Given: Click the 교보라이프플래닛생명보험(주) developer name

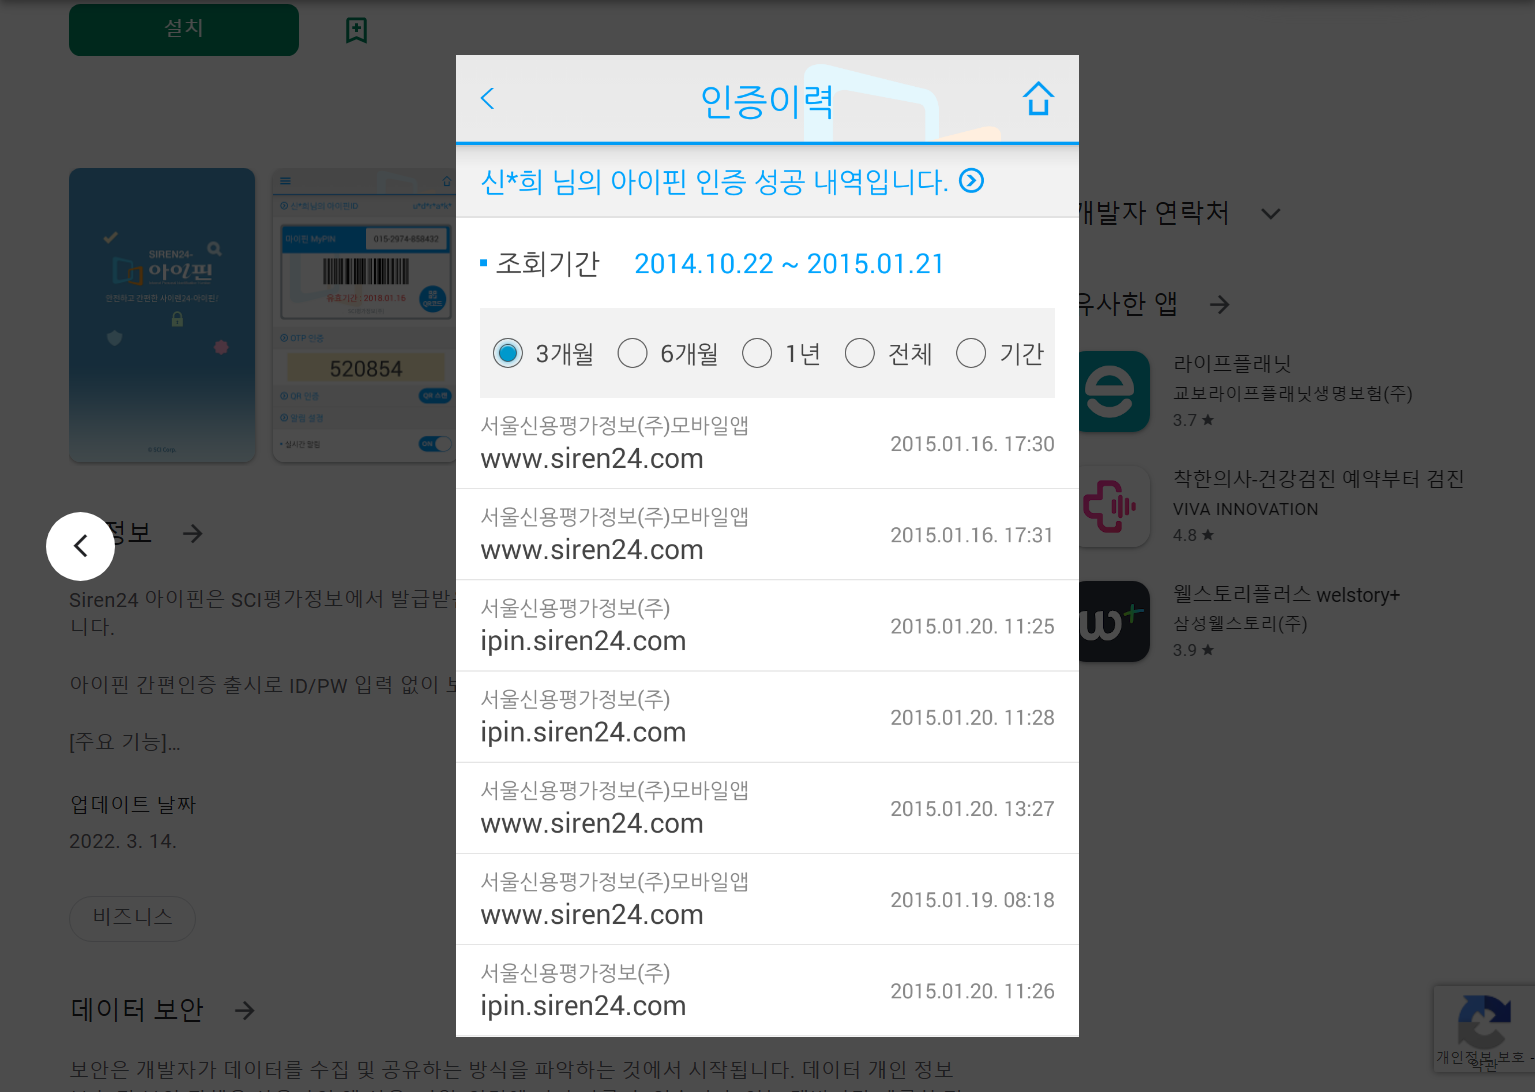Looking at the screenshot, I should click(x=1293, y=393).
